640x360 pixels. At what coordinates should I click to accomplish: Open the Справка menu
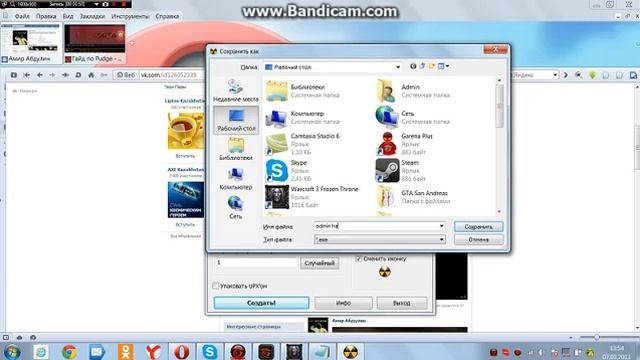click(x=167, y=16)
